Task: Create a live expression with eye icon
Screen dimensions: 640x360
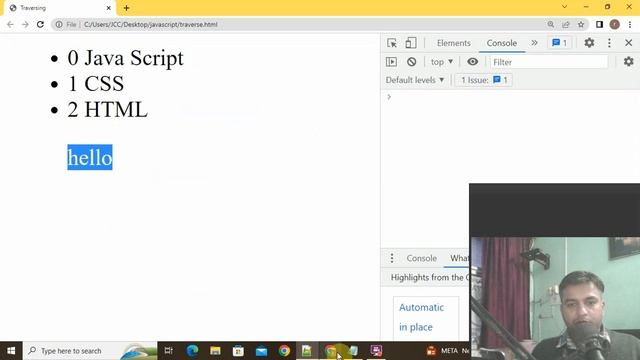Action: pos(473,62)
